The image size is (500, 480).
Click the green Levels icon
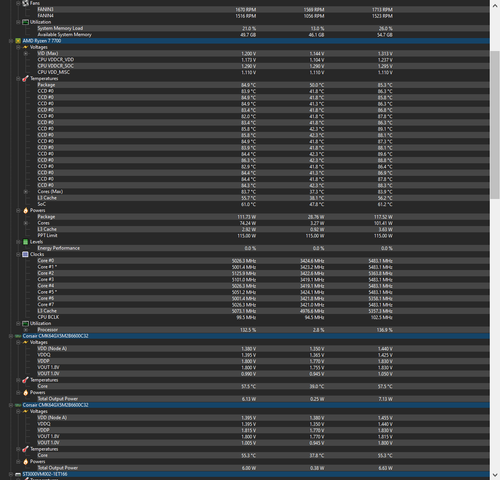point(25,242)
